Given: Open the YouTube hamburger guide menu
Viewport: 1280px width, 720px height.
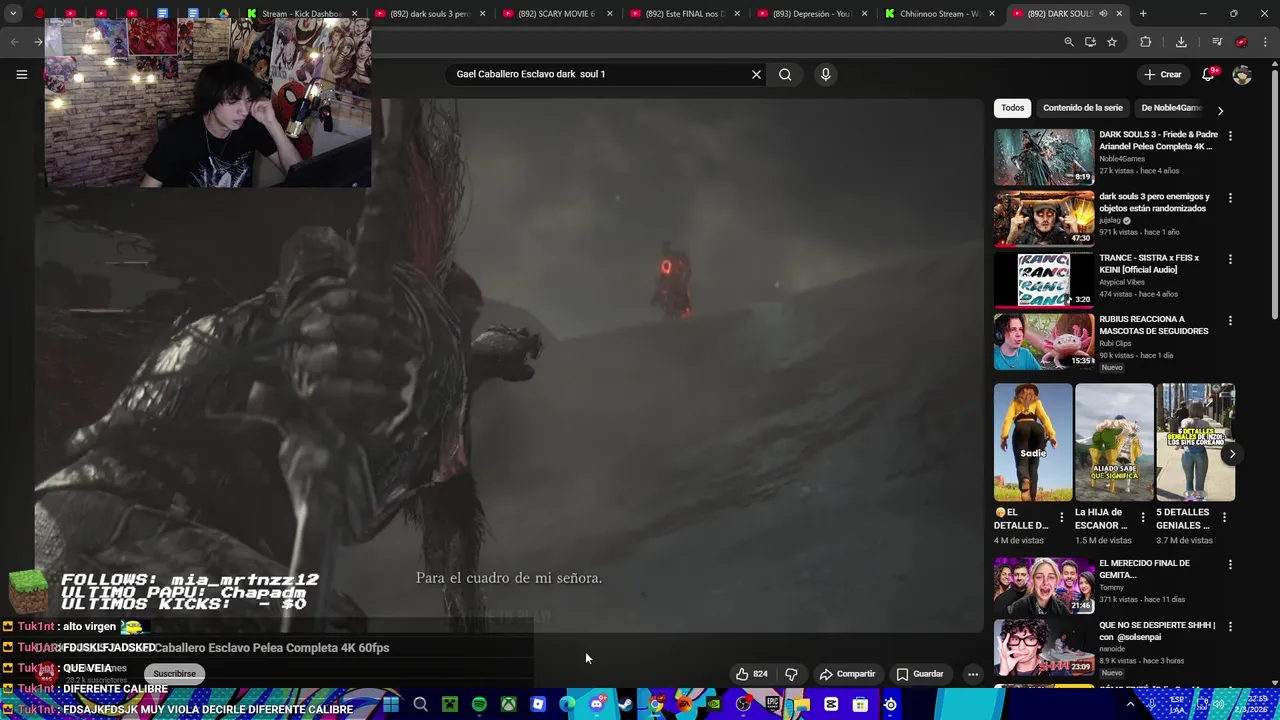Looking at the screenshot, I should point(21,74).
